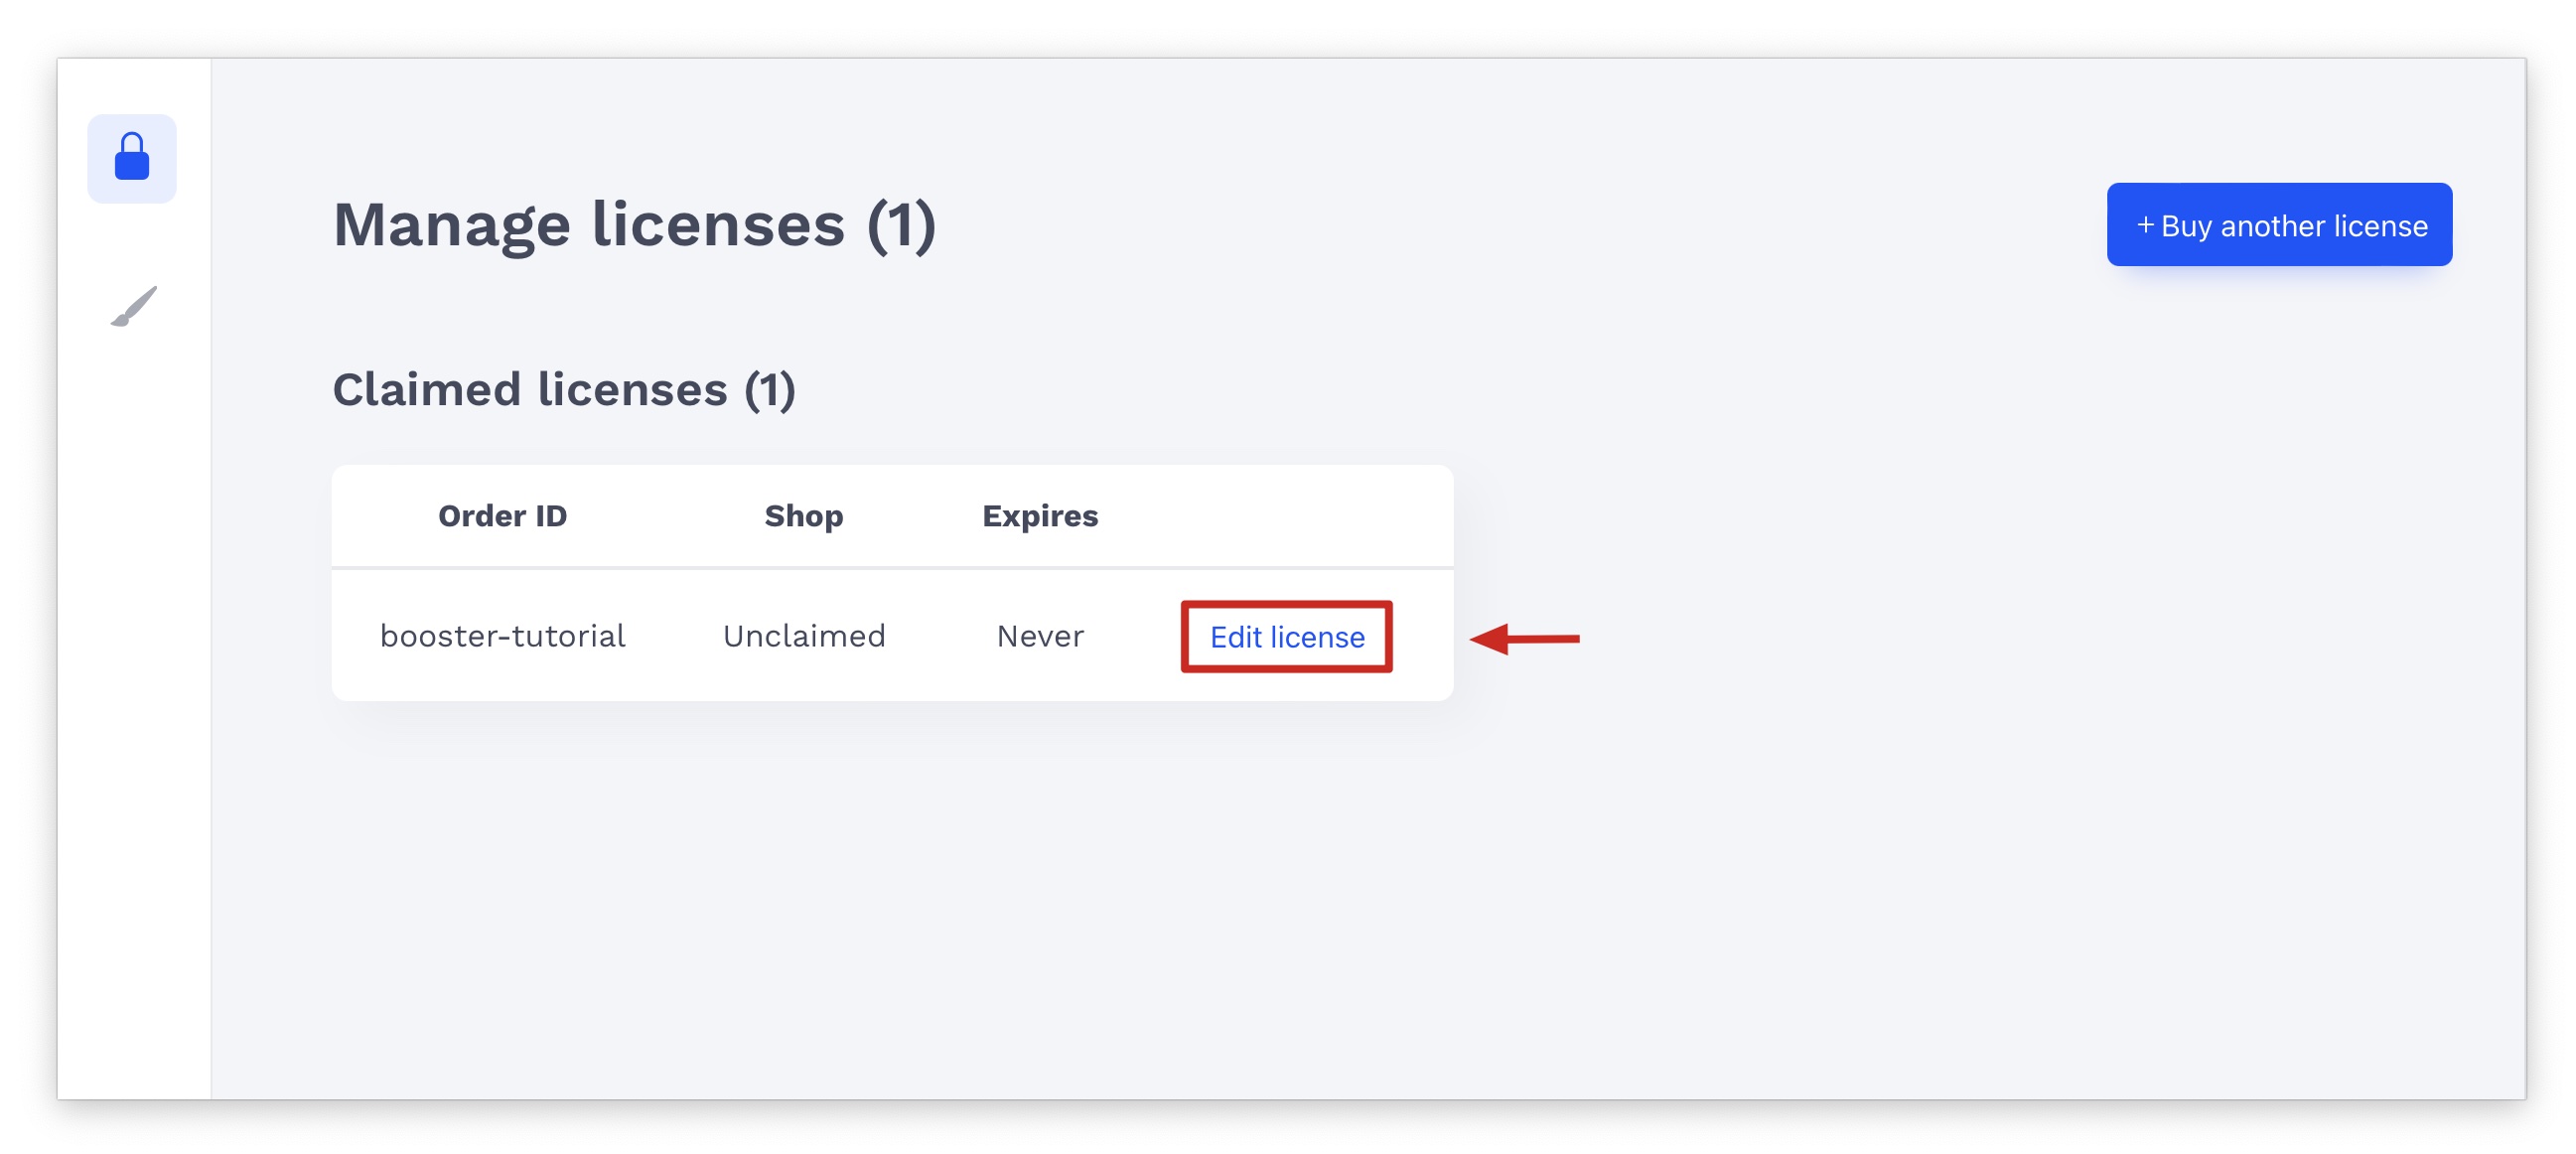Click the red arrow pointing at Edit license
The height and width of the screenshot is (1154, 2576).
[x=1524, y=638]
